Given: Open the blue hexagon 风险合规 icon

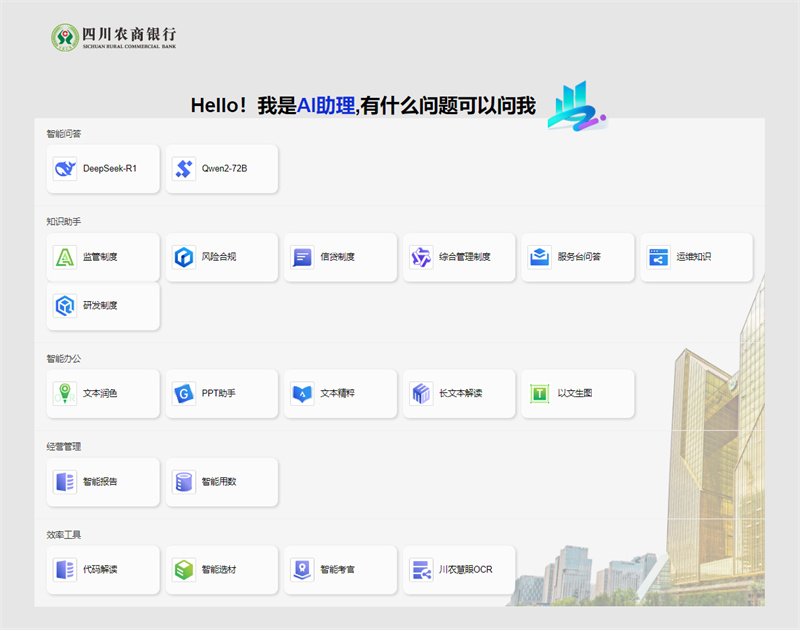Looking at the screenshot, I should pyautogui.click(x=184, y=257).
